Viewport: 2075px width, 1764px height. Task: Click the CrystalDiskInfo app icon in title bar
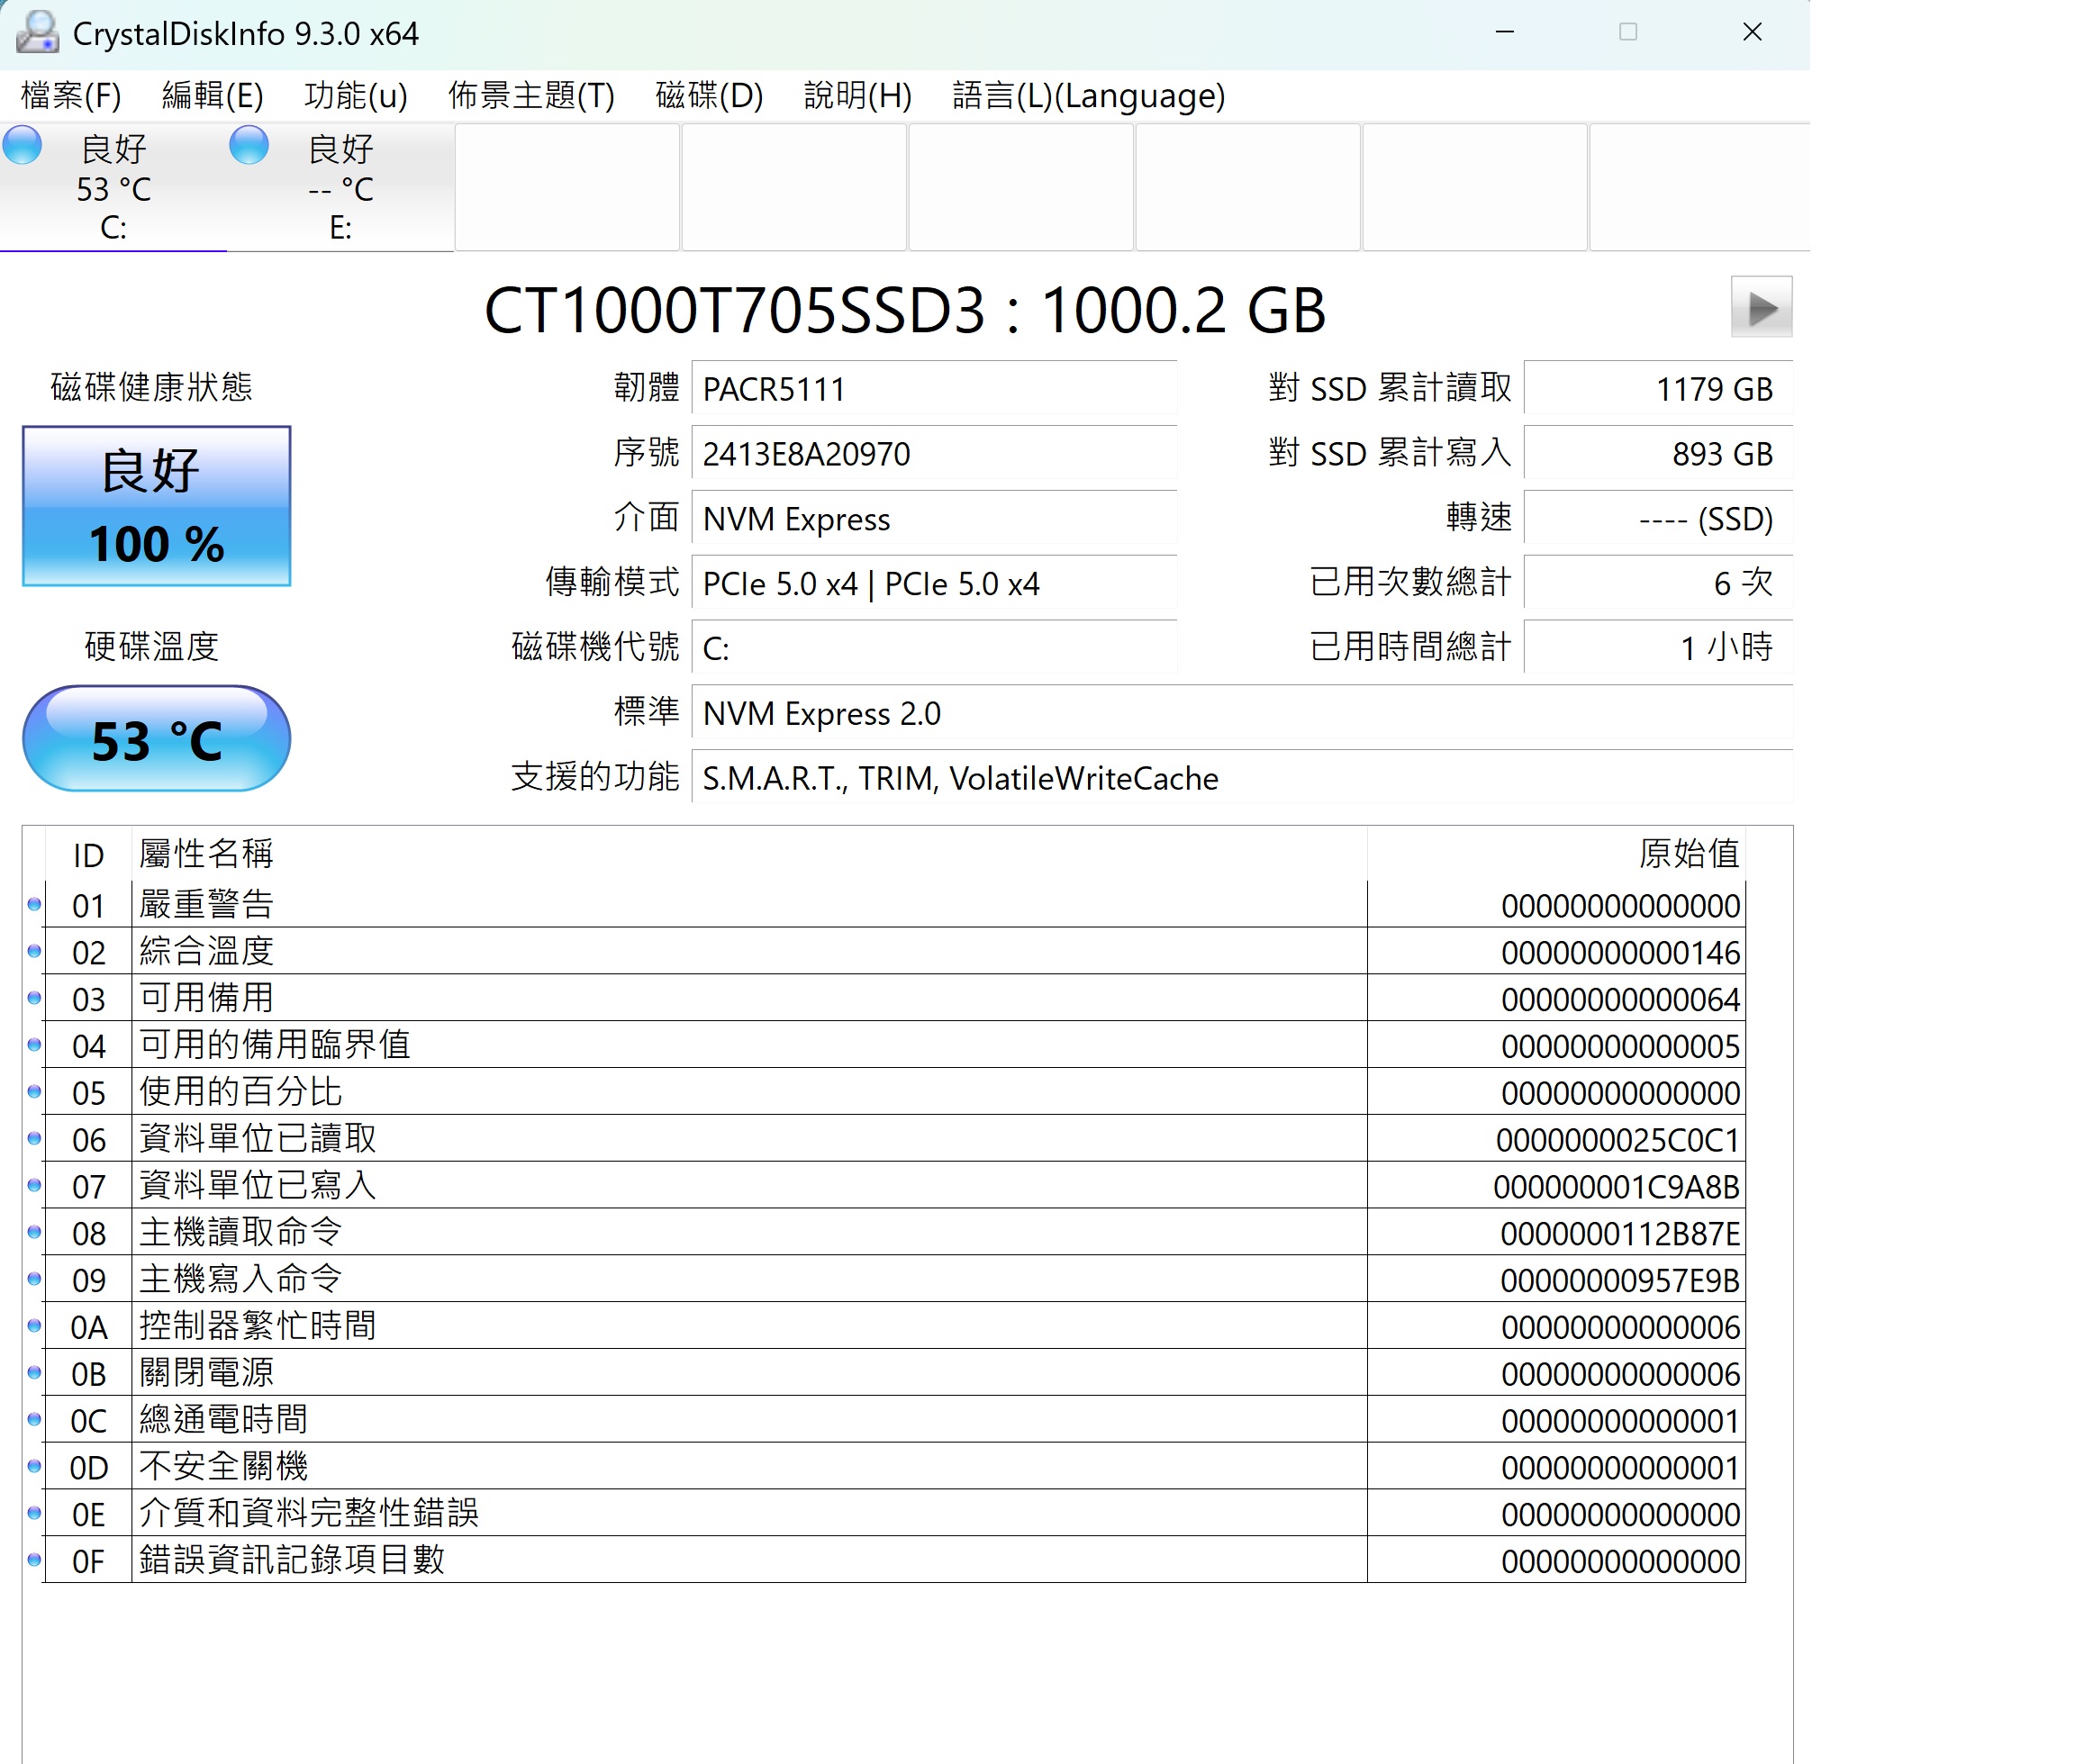[38, 32]
